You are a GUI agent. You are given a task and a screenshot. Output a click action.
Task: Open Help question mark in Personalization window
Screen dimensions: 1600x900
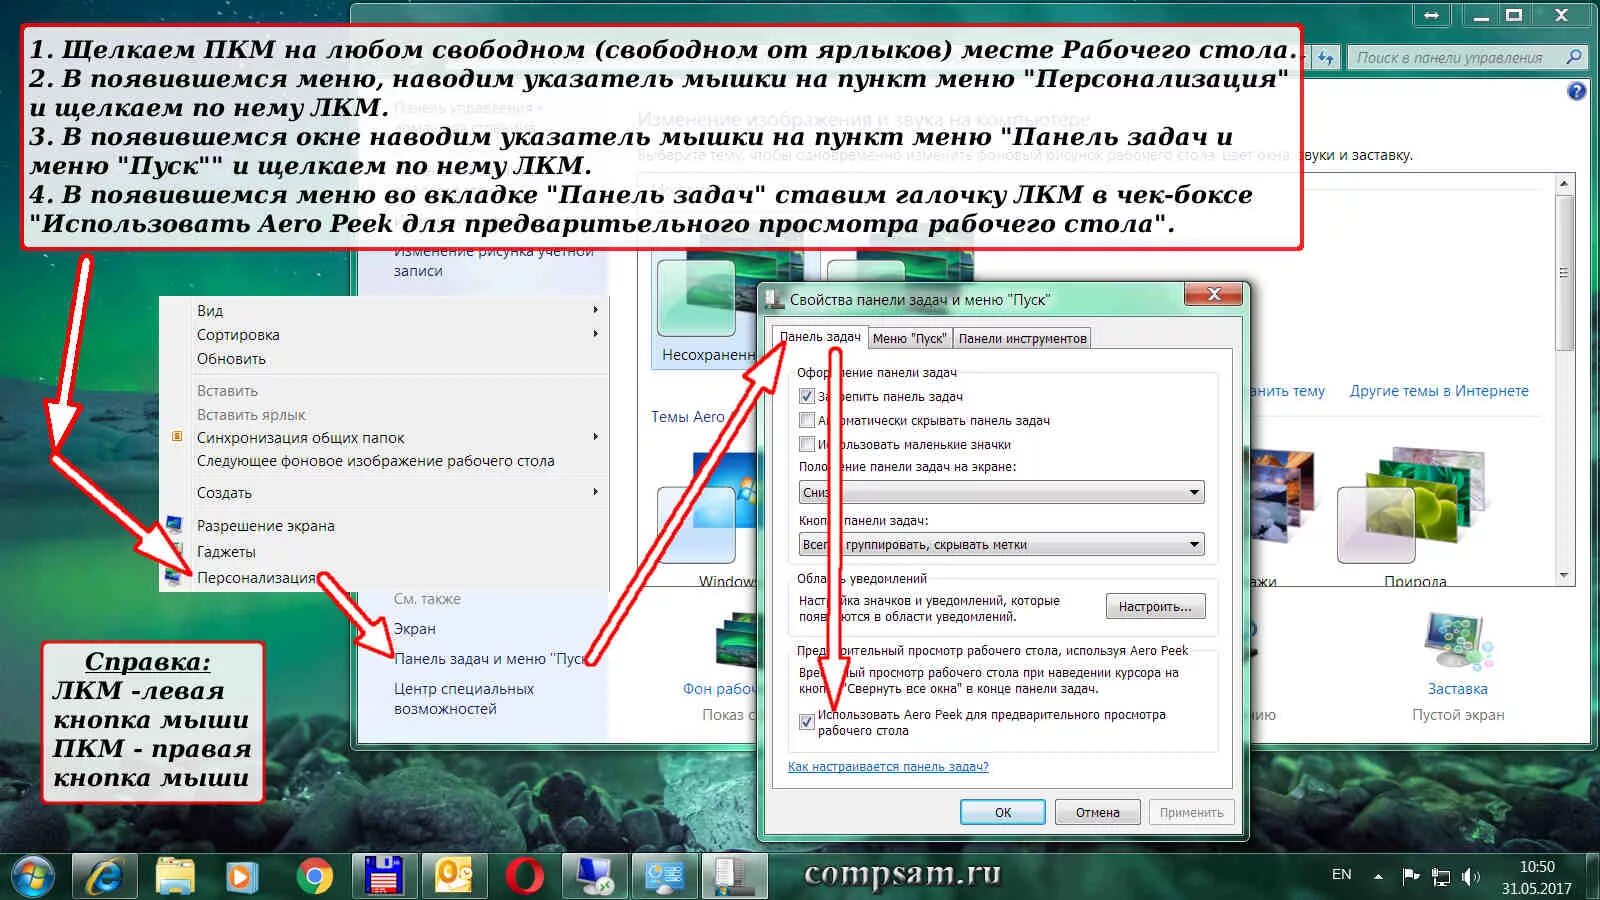pos(1576,91)
